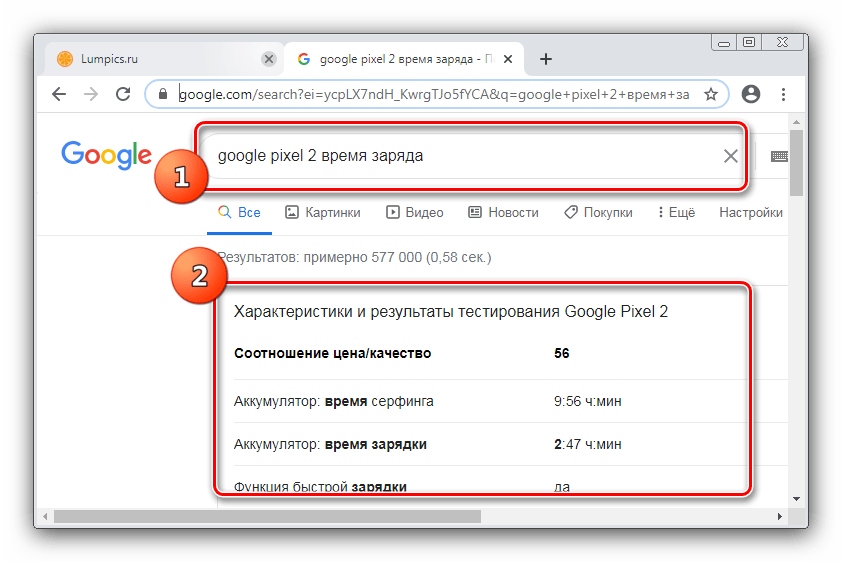The height and width of the screenshot is (562, 842).
Task: Click the Google logo
Action: [x=106, y=155]
